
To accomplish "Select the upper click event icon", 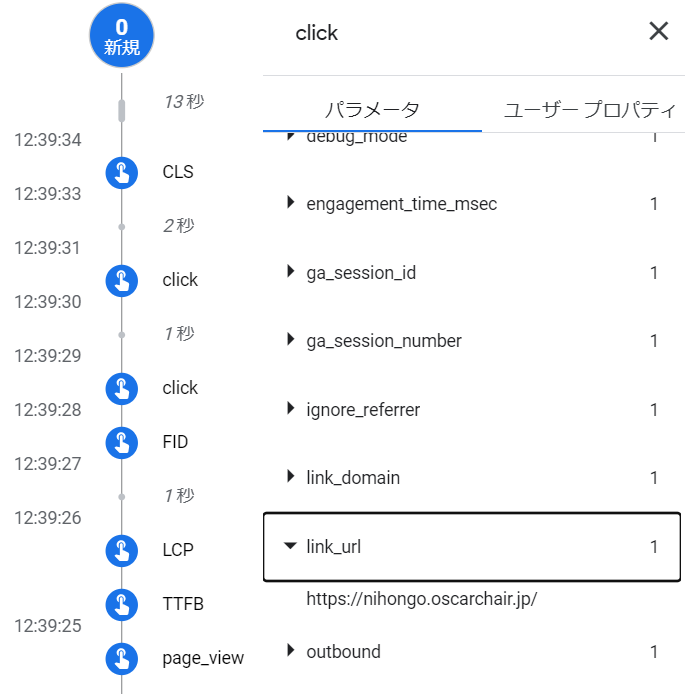I will click(121, 280).
